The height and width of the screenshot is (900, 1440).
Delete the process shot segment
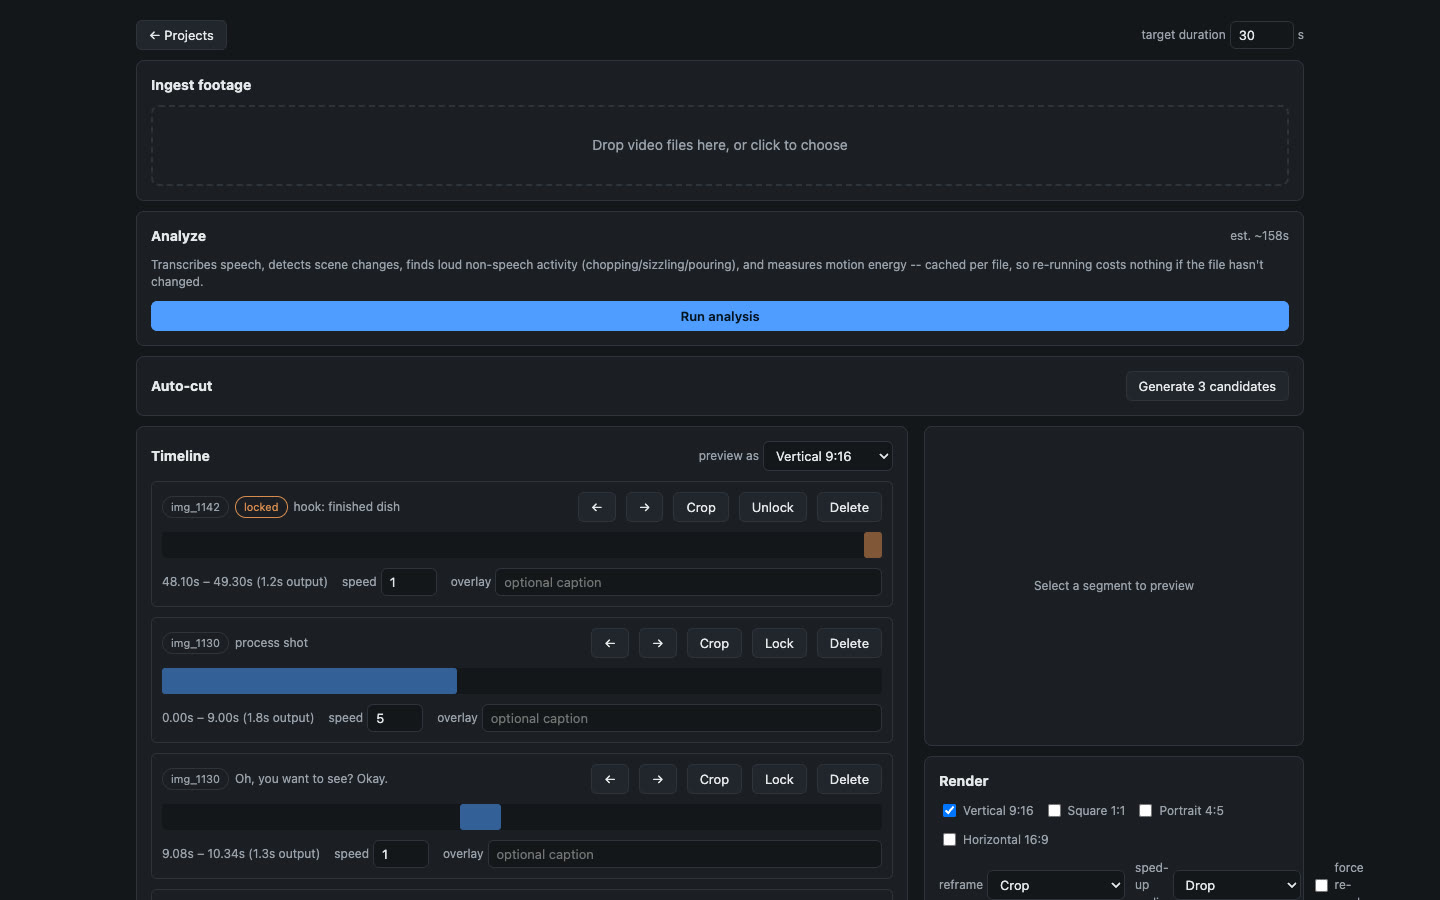click(849, 643)
